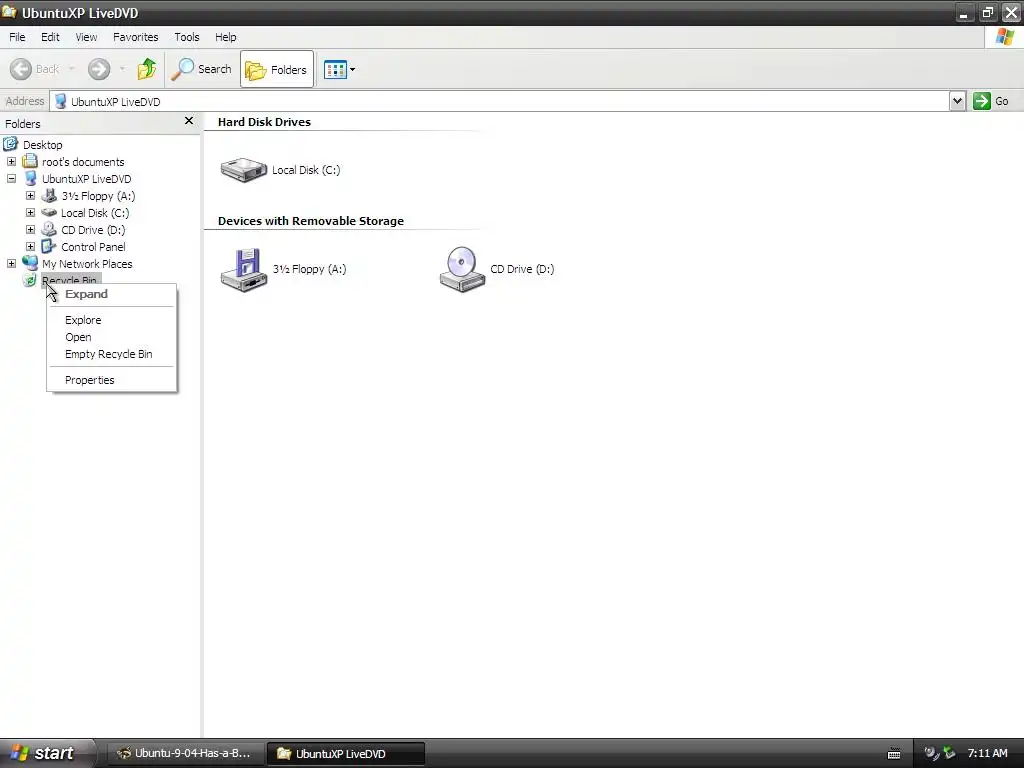Select CD Drive (D:) icon in main pane

click(x=462, y=269)
